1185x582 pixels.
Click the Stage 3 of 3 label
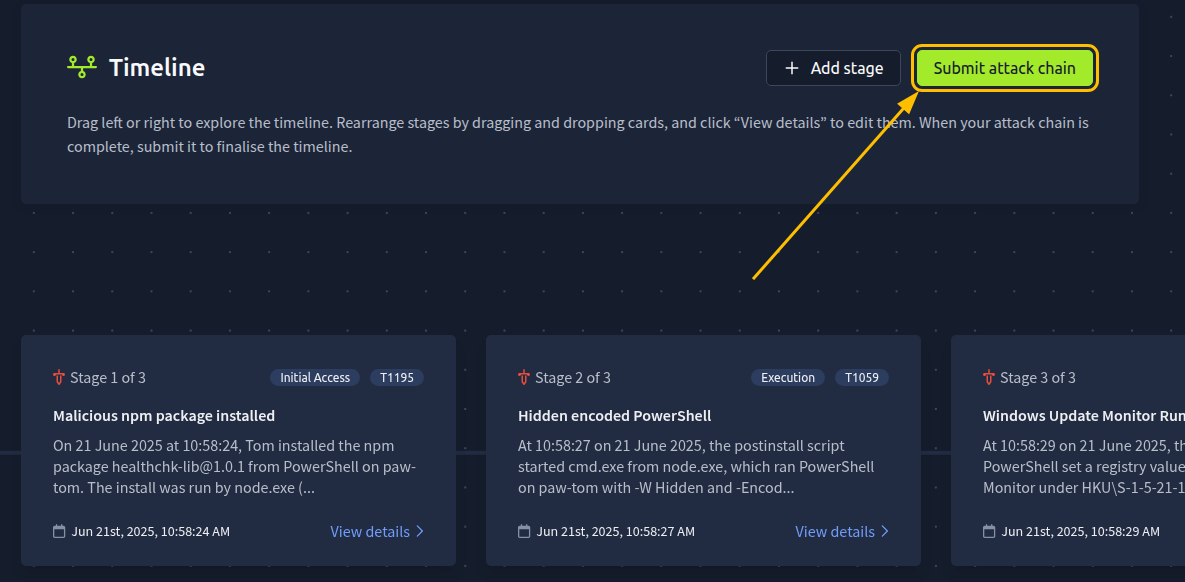[x=1038, y=377]
